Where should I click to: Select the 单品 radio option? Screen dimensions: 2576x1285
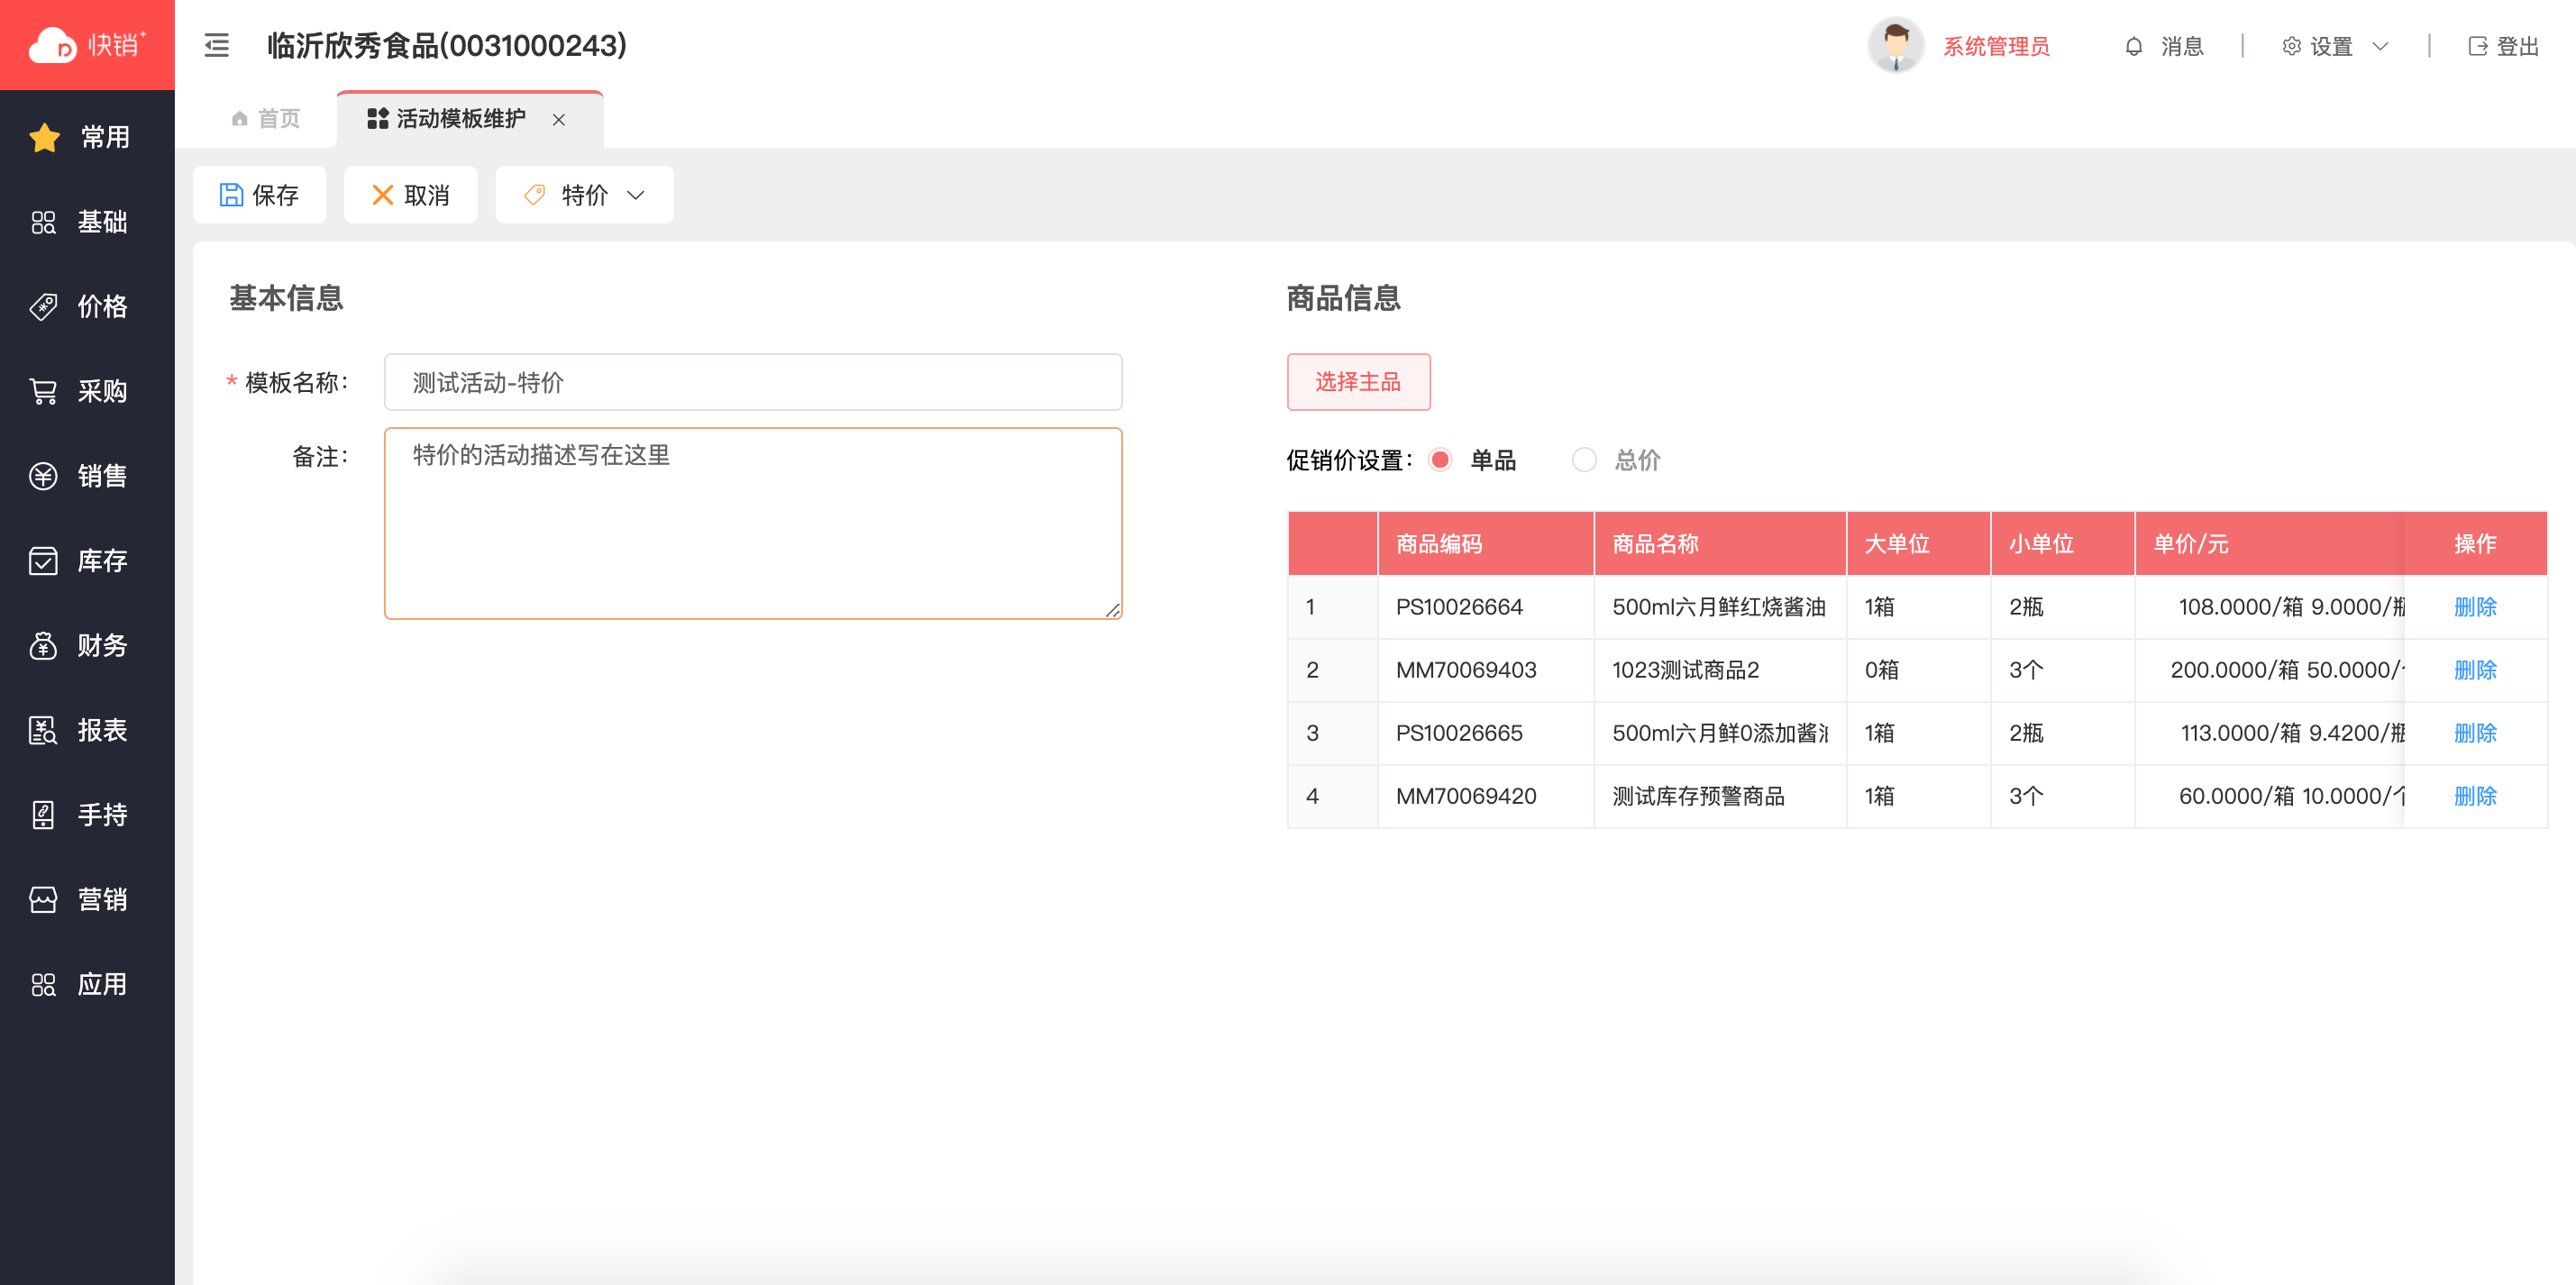pyautogui.click(x=1441, y=460)
